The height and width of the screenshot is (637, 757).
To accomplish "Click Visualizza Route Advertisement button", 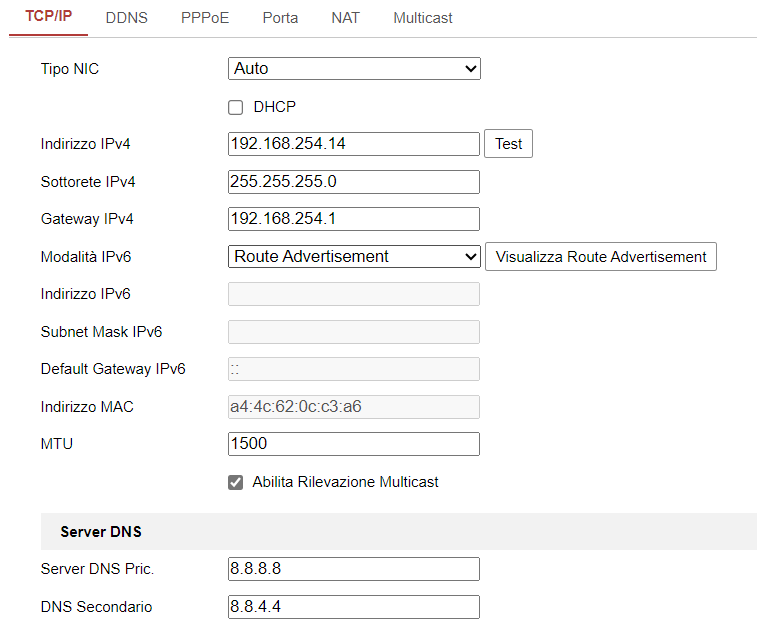I will (600, 257).
